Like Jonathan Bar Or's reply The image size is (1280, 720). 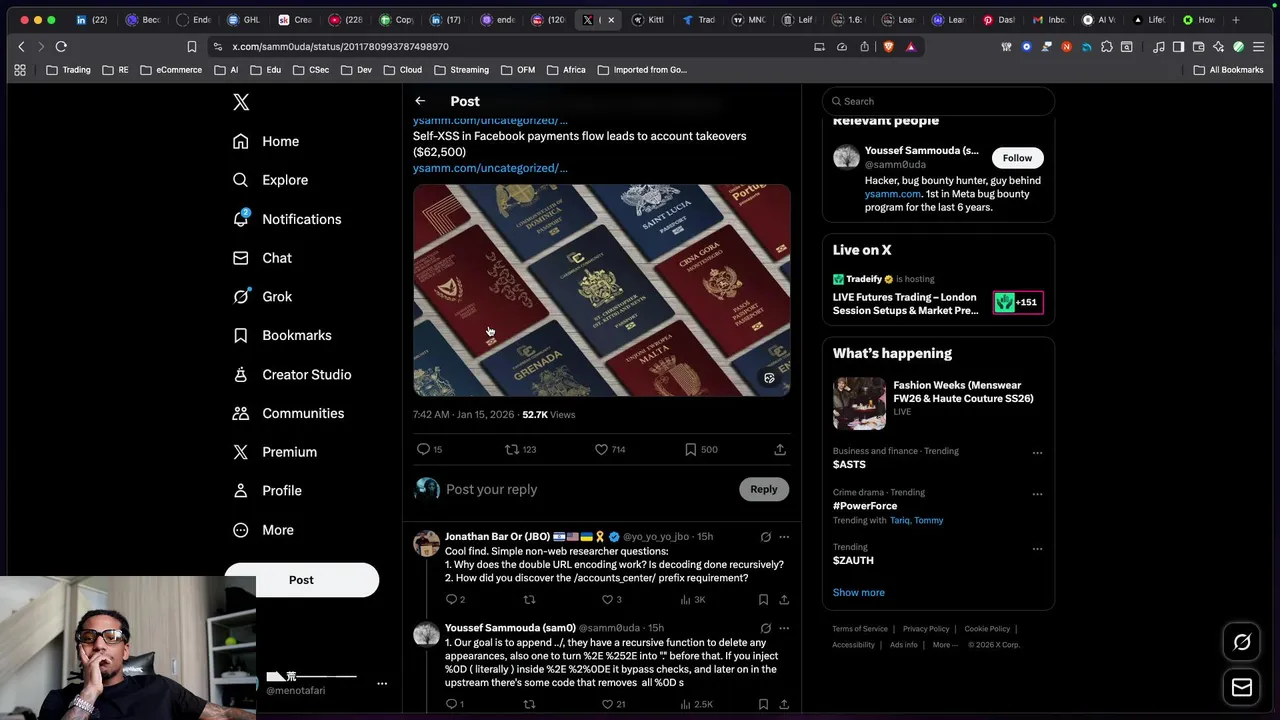point(611,599)
